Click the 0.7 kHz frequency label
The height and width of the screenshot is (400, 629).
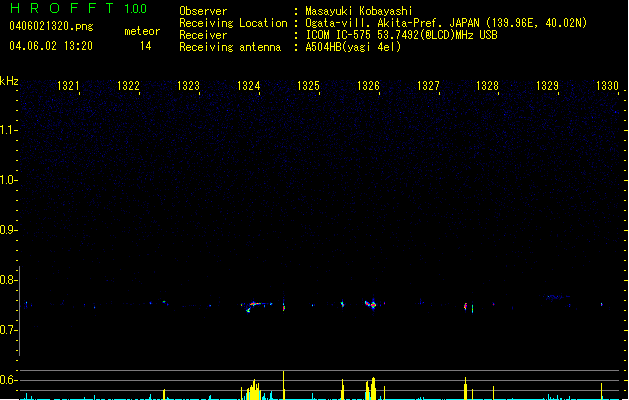[x=8, y=330]
